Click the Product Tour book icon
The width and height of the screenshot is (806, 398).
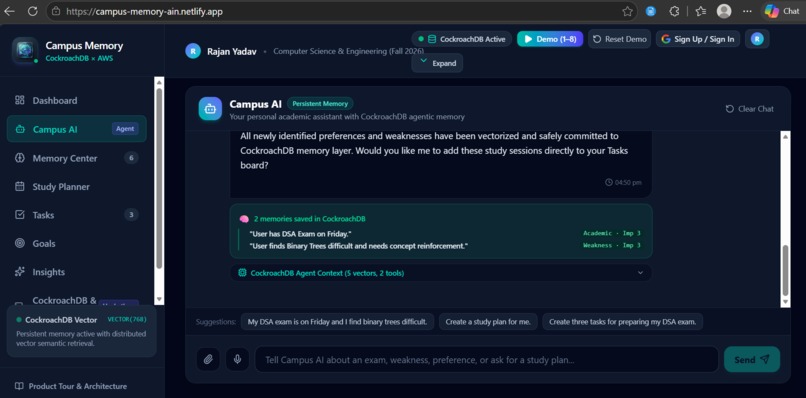(19, 386)
